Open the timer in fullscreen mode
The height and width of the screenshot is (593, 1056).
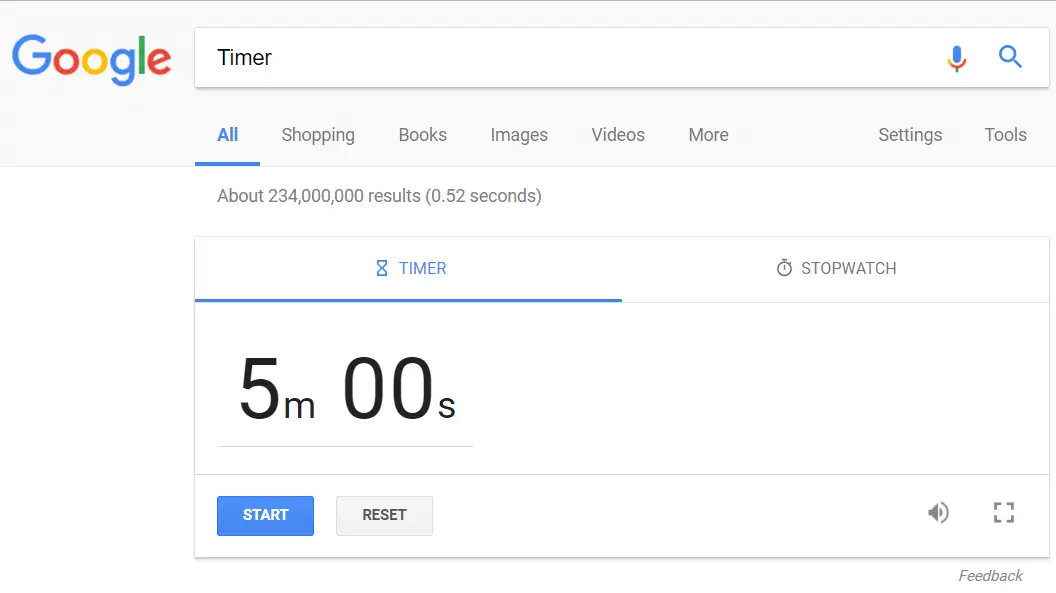[1003, 513]
